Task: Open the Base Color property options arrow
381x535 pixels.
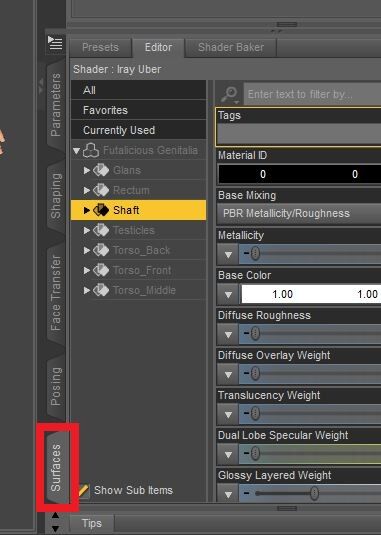Action: point(228,294)
